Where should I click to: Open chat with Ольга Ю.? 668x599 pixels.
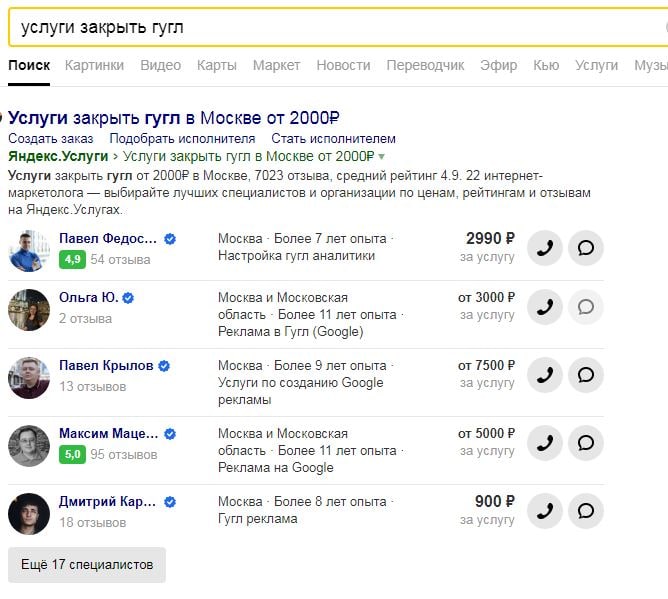[586, 307]
